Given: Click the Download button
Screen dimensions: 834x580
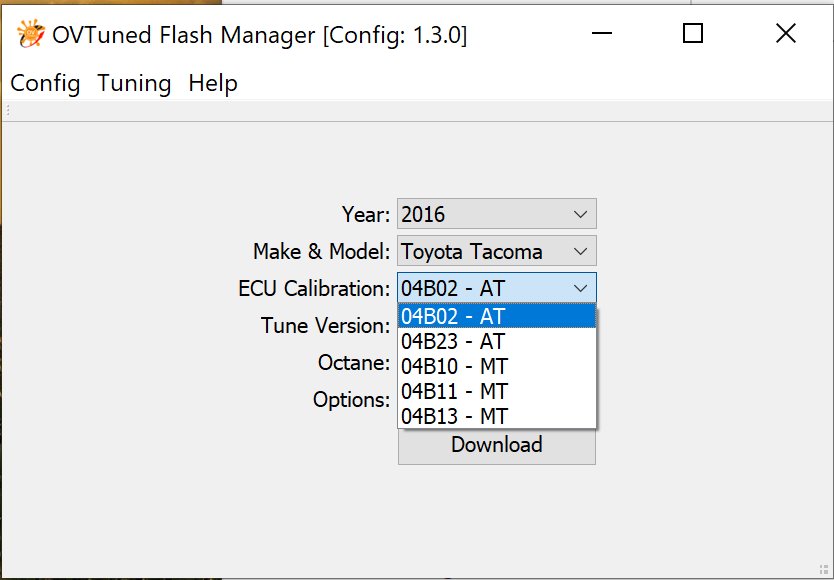Looking at the screenshot, I should pos(497,445).
